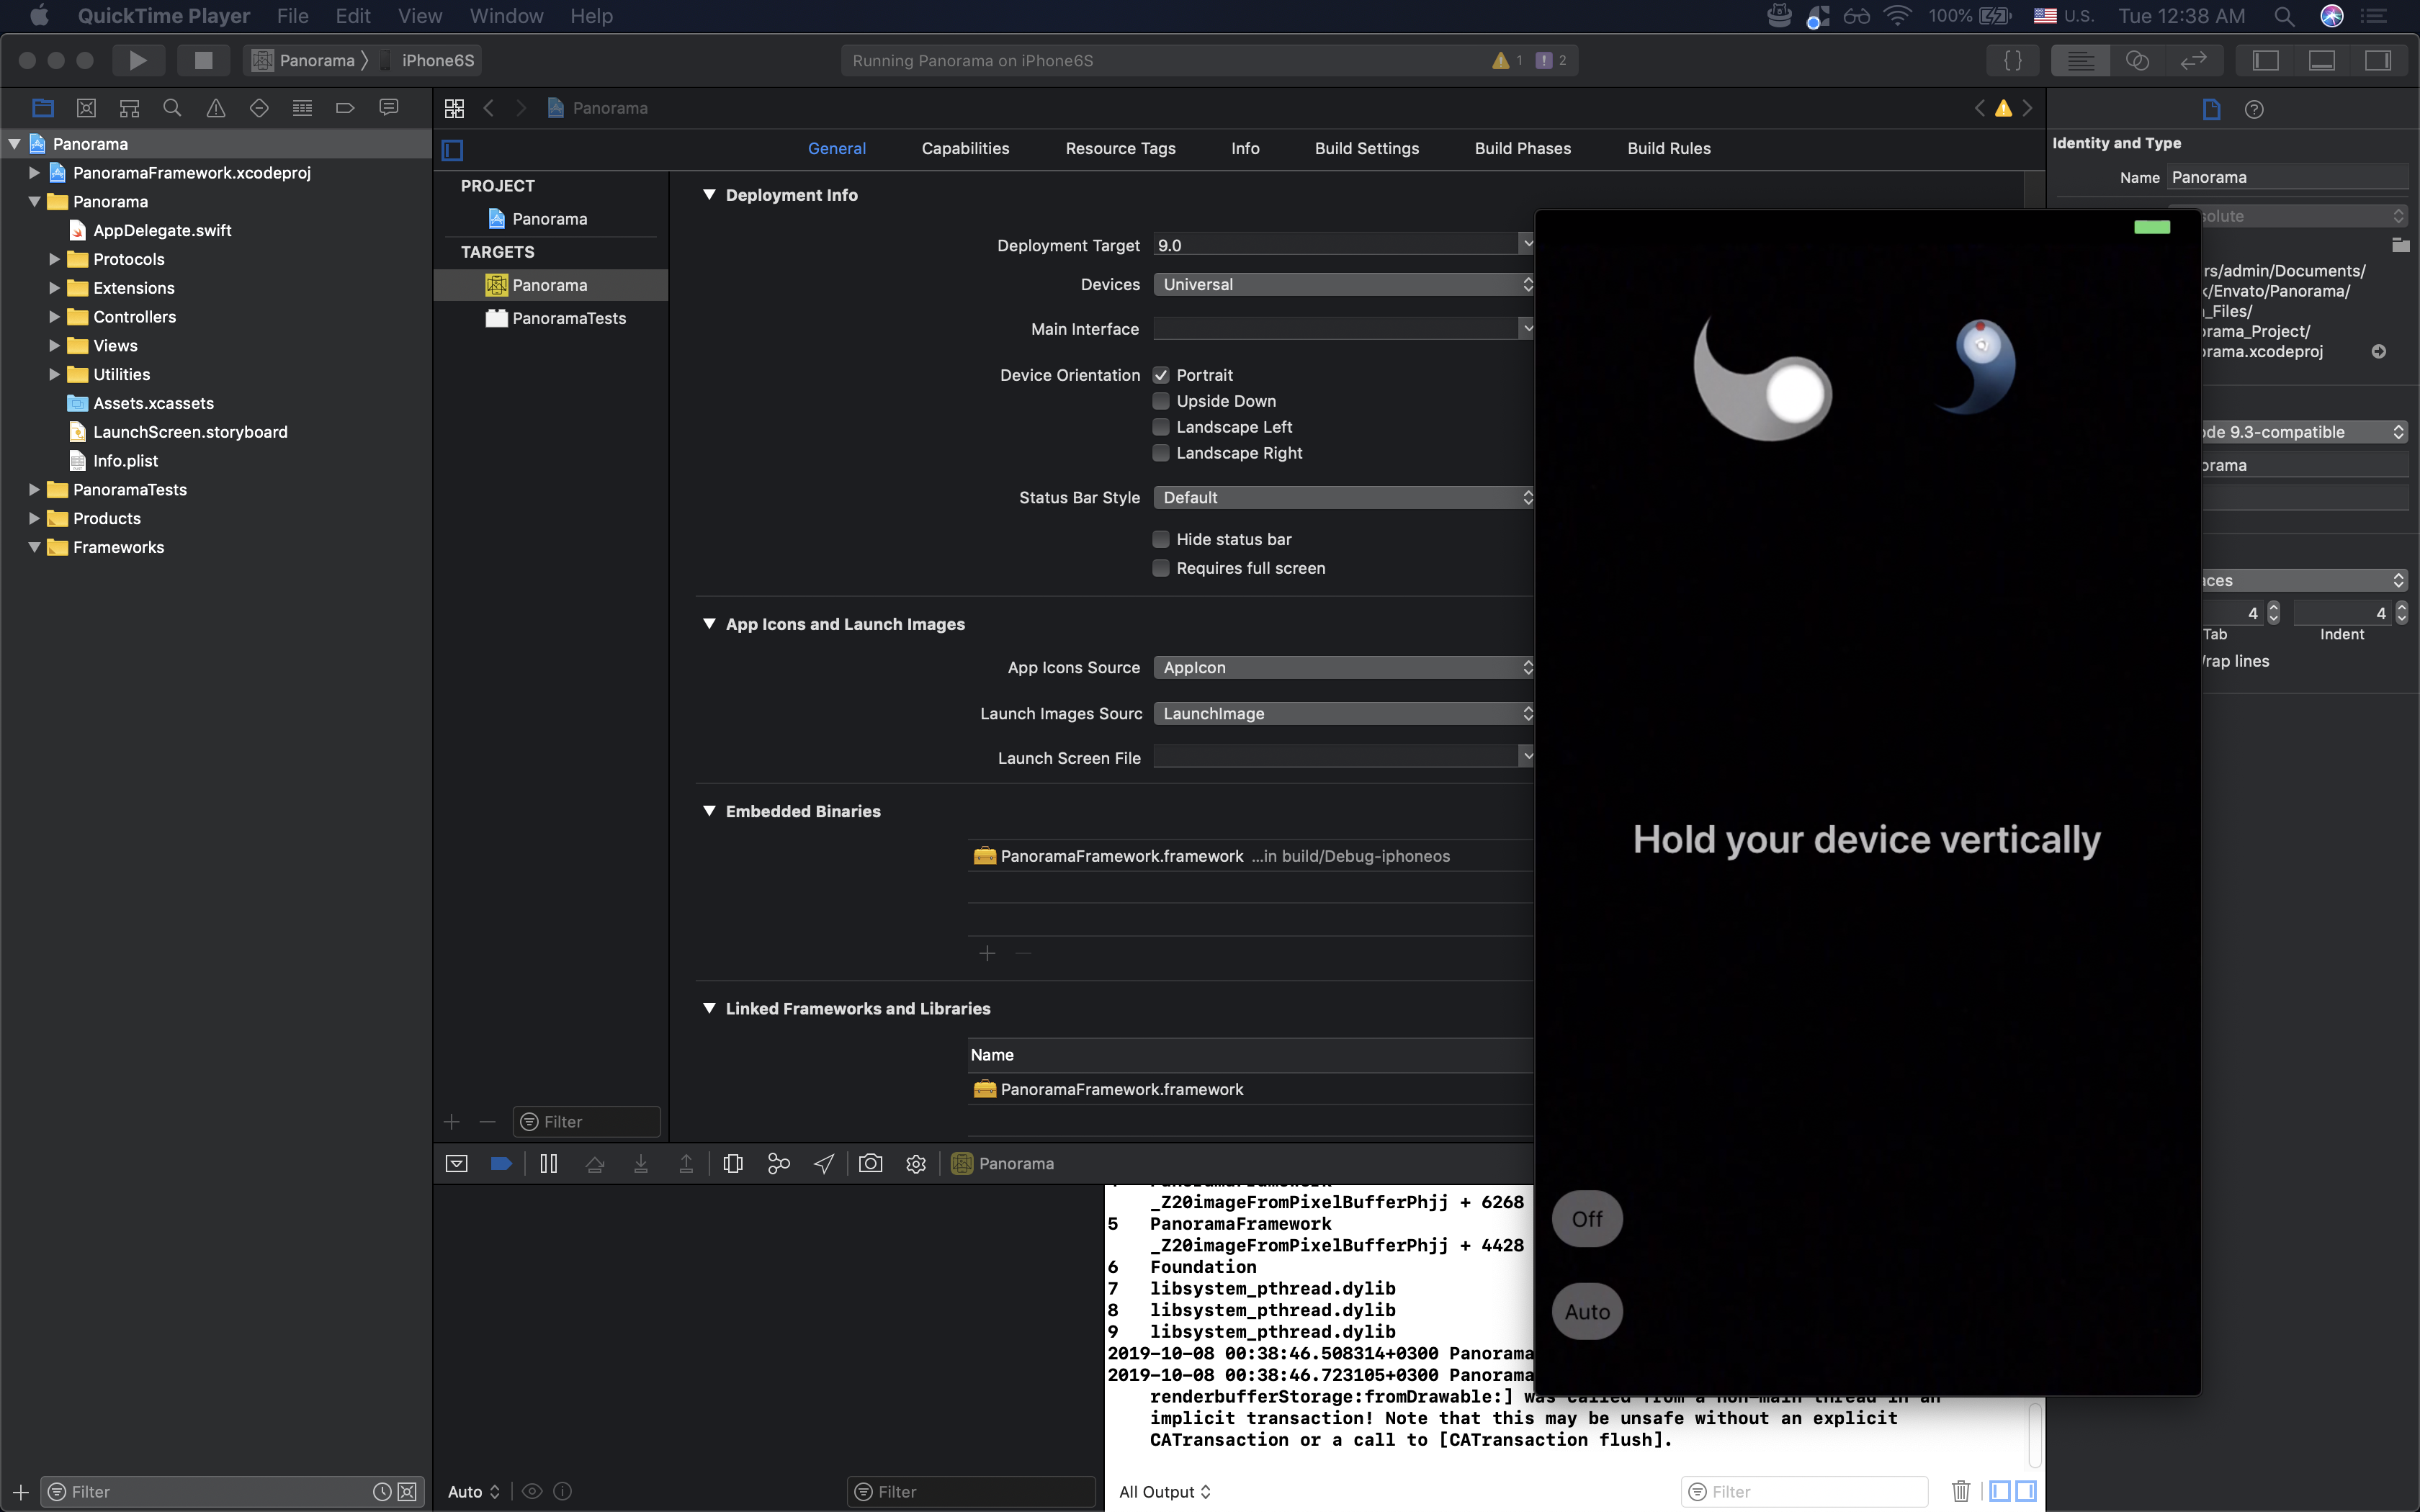The height and width of the screenshot is (1512, 2420).
Task: Select the PanoramaTests target
Action: 568,318
